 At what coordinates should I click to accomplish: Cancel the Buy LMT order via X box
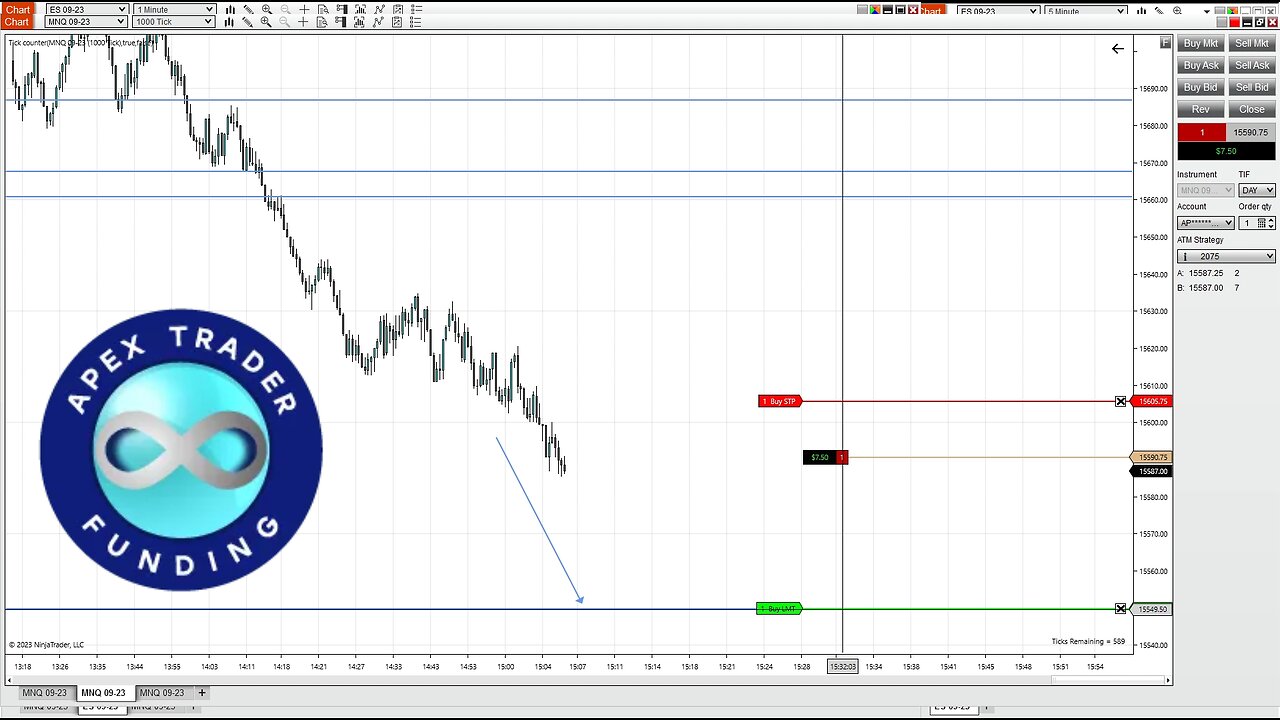pos(1120,609)
